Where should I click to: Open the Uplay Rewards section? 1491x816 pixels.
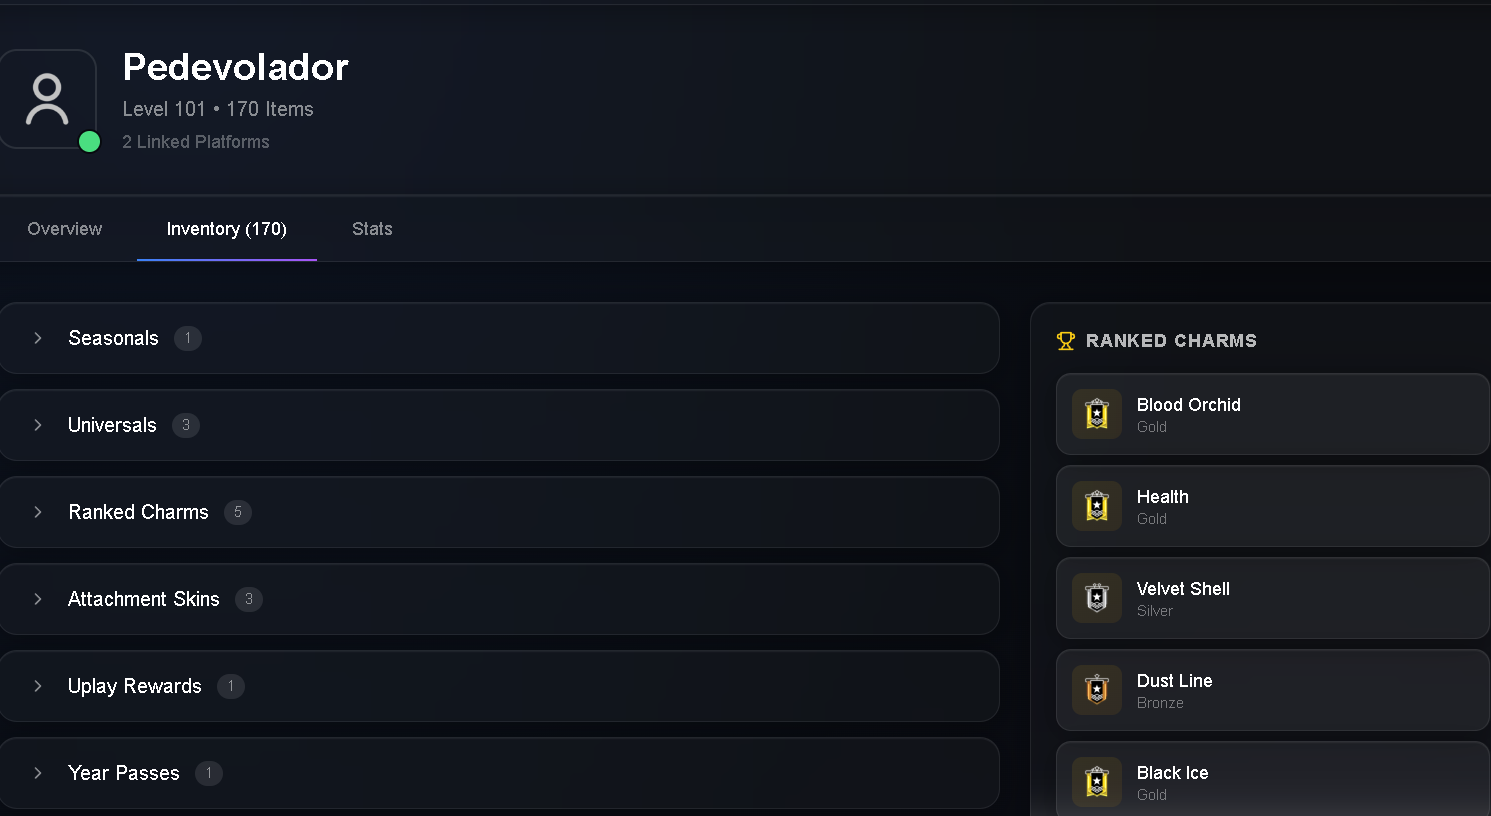pyautogui.click(x=499, y=686)
